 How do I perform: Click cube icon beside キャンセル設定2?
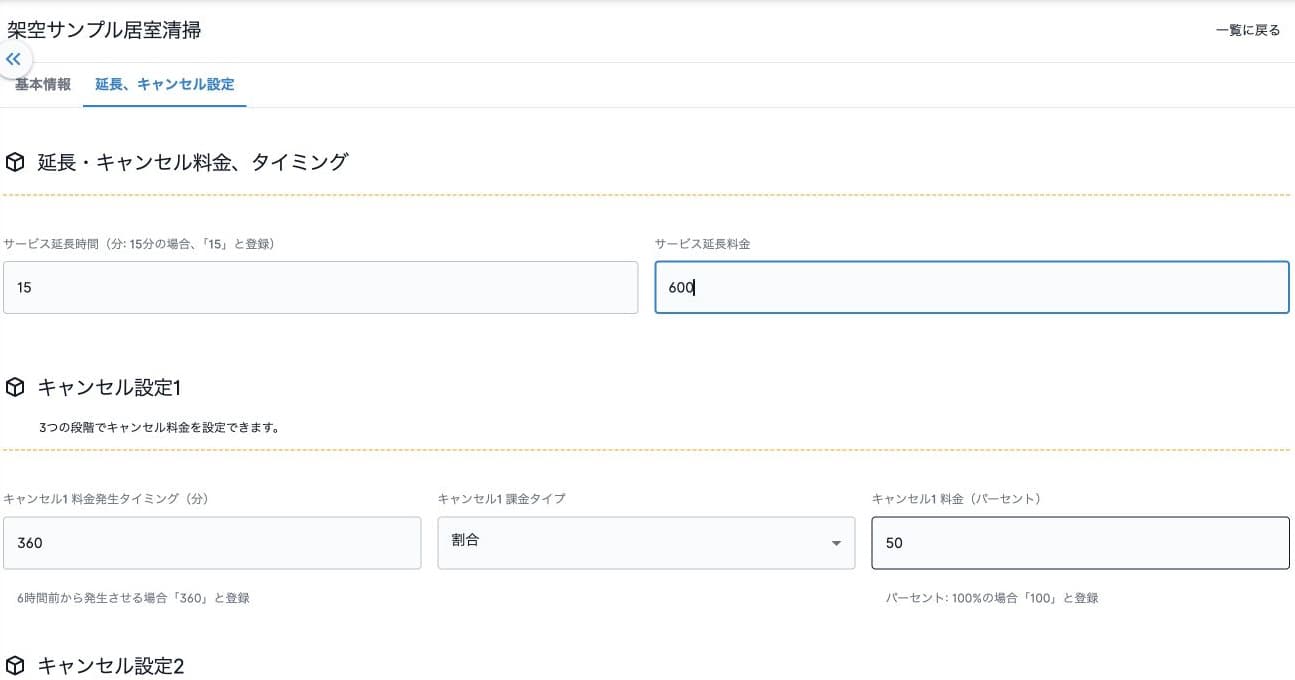pos(15,665)
